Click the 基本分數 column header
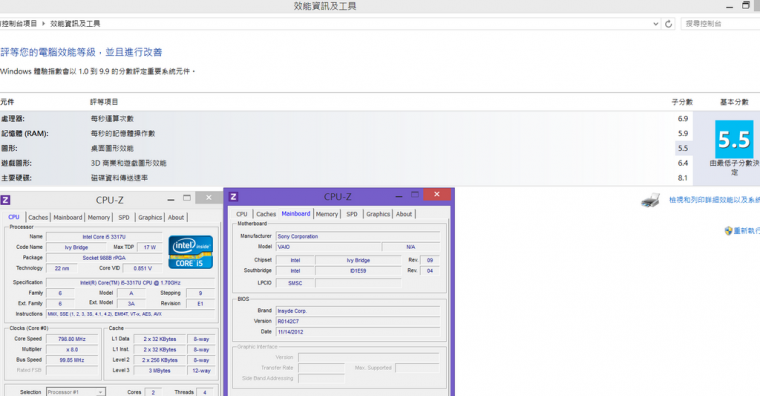 click(x=734, y=102)
